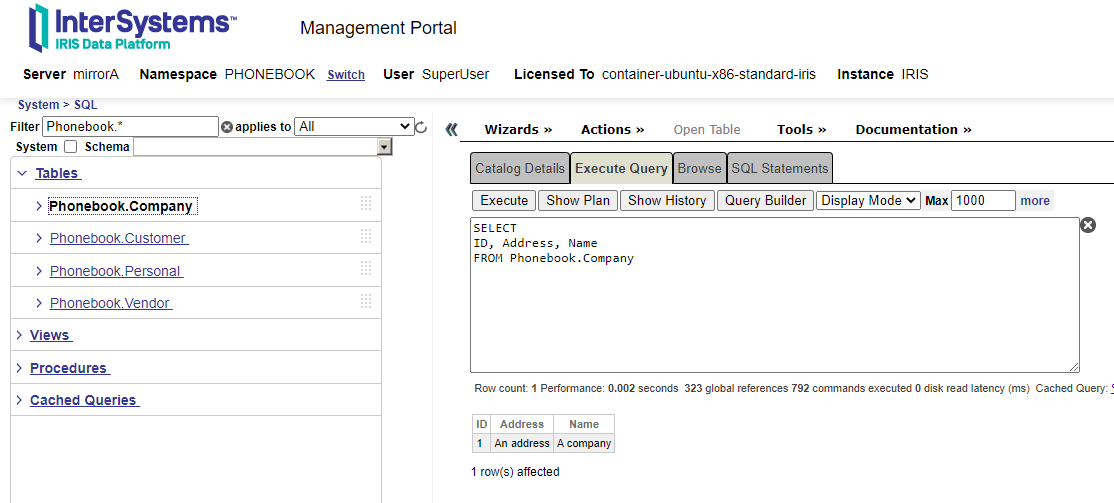
Task: Collapse the Tables section chevron
Action: (22, 173)
